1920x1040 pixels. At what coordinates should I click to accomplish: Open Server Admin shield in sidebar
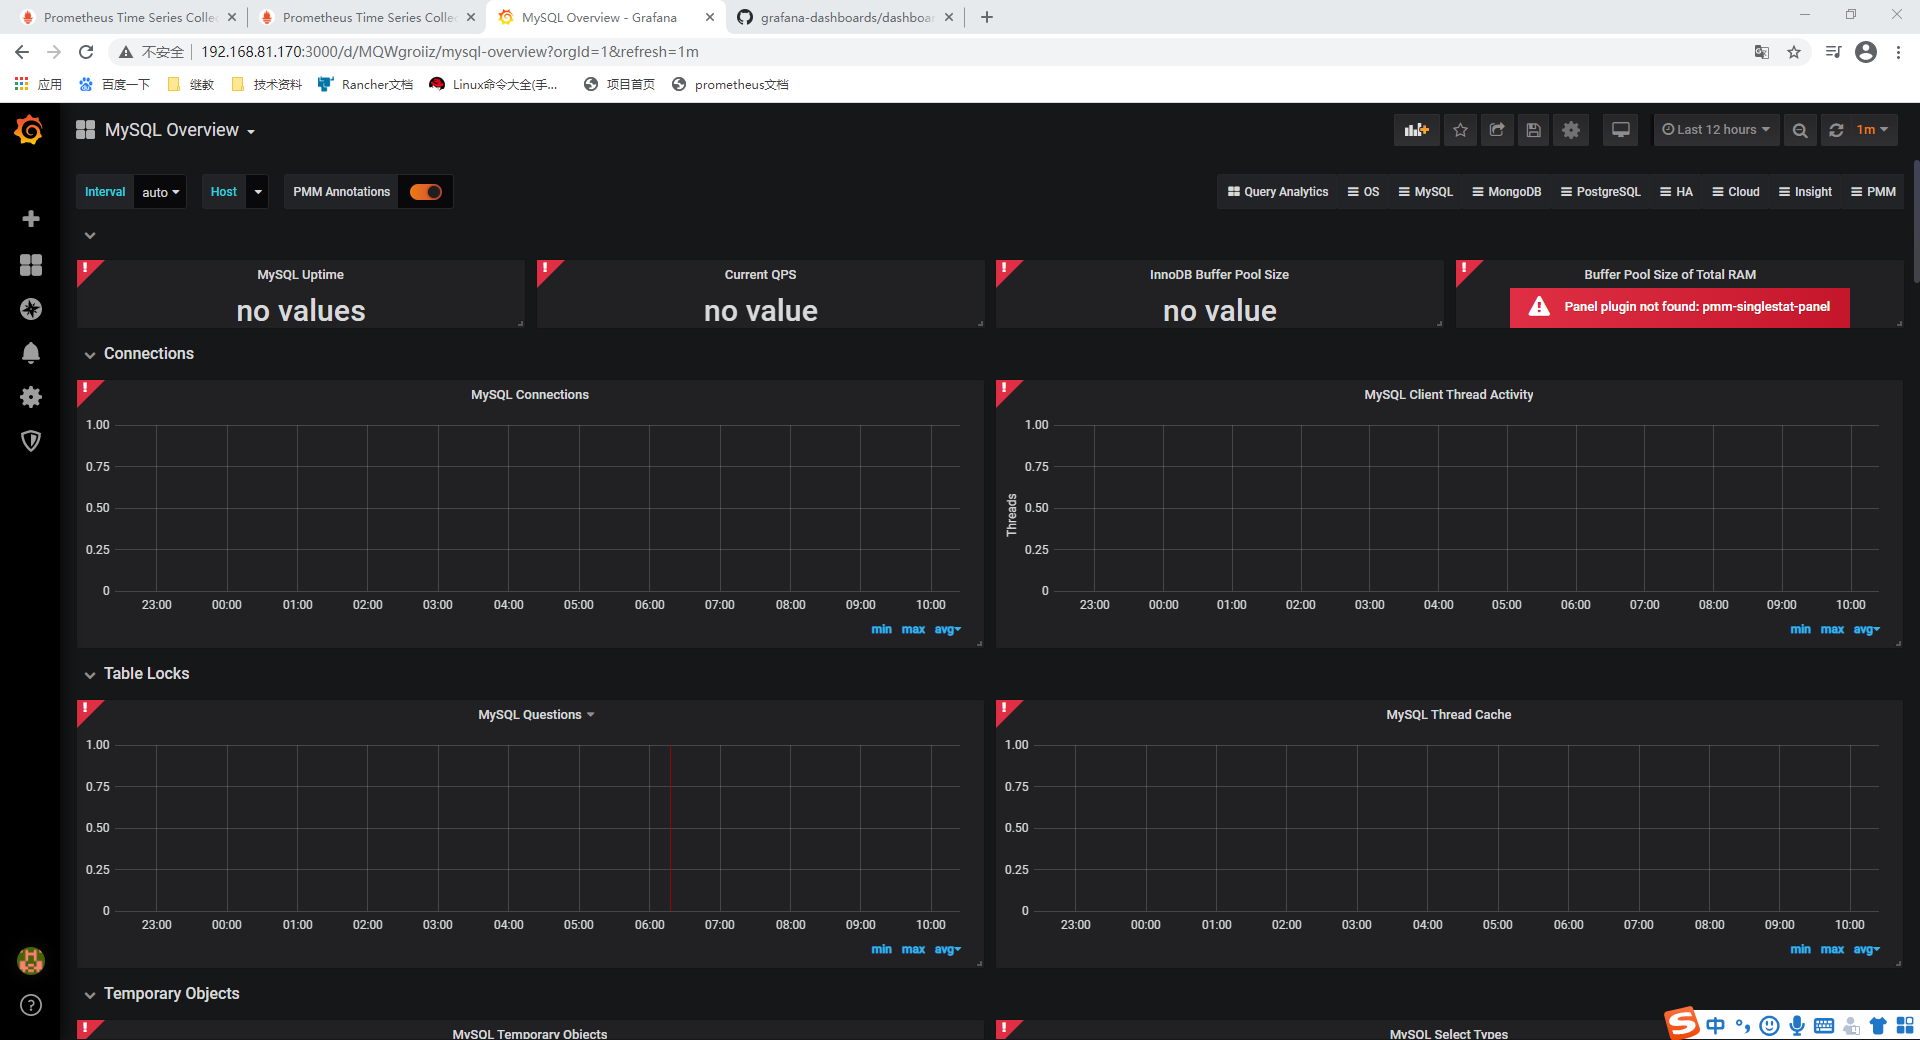pyautogui.click(x=31, y=441)
